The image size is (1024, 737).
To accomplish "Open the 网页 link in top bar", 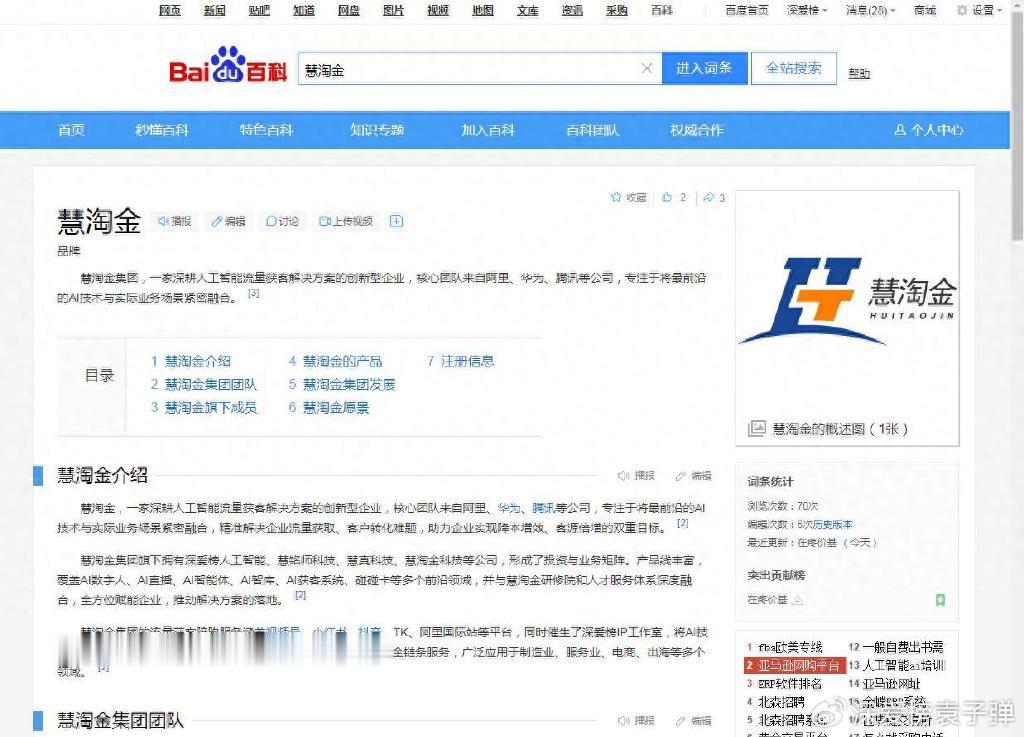I will click(170, 10).
